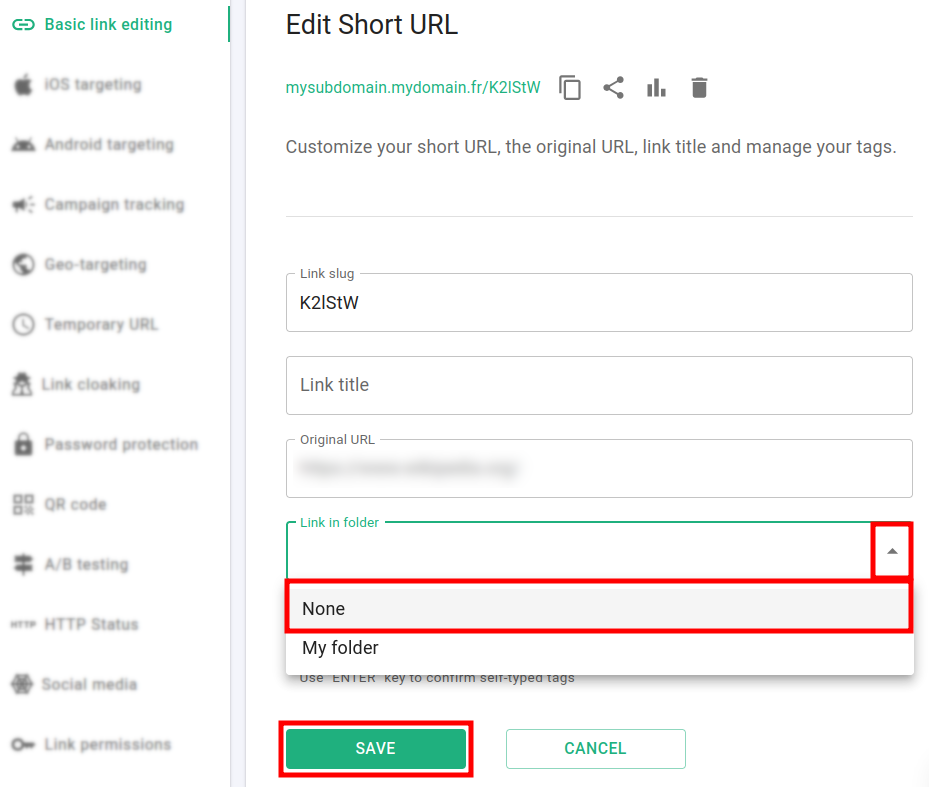Screen dimensions: 929x787
Task: Click the CANCEL button
Action: [x=595, y=748]
